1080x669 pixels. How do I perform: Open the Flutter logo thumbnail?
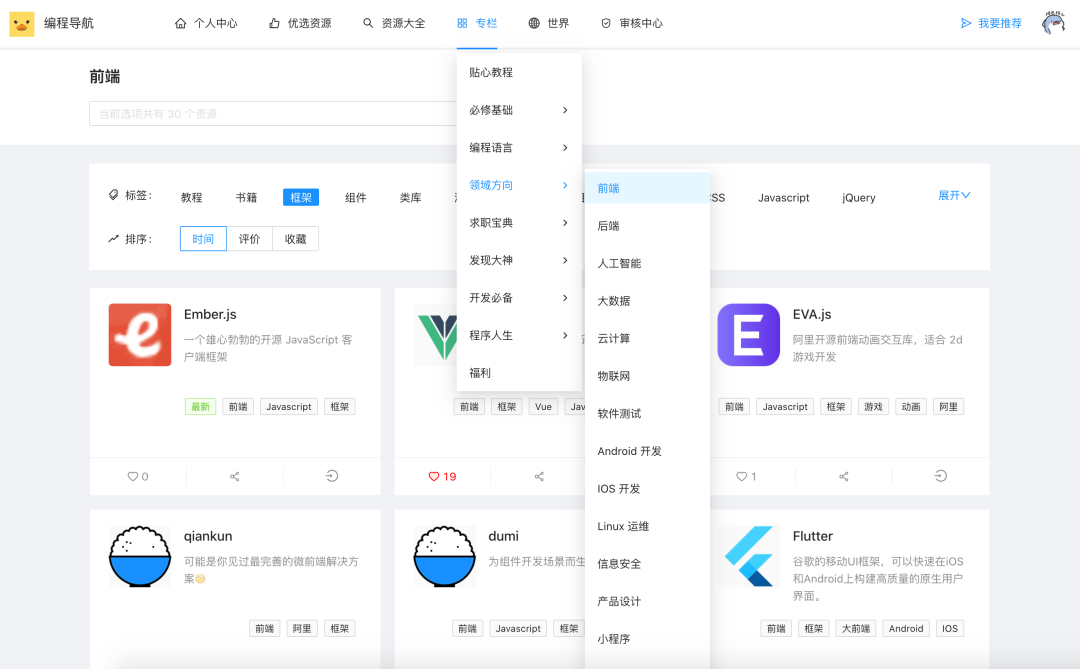[x=748, y=556]
